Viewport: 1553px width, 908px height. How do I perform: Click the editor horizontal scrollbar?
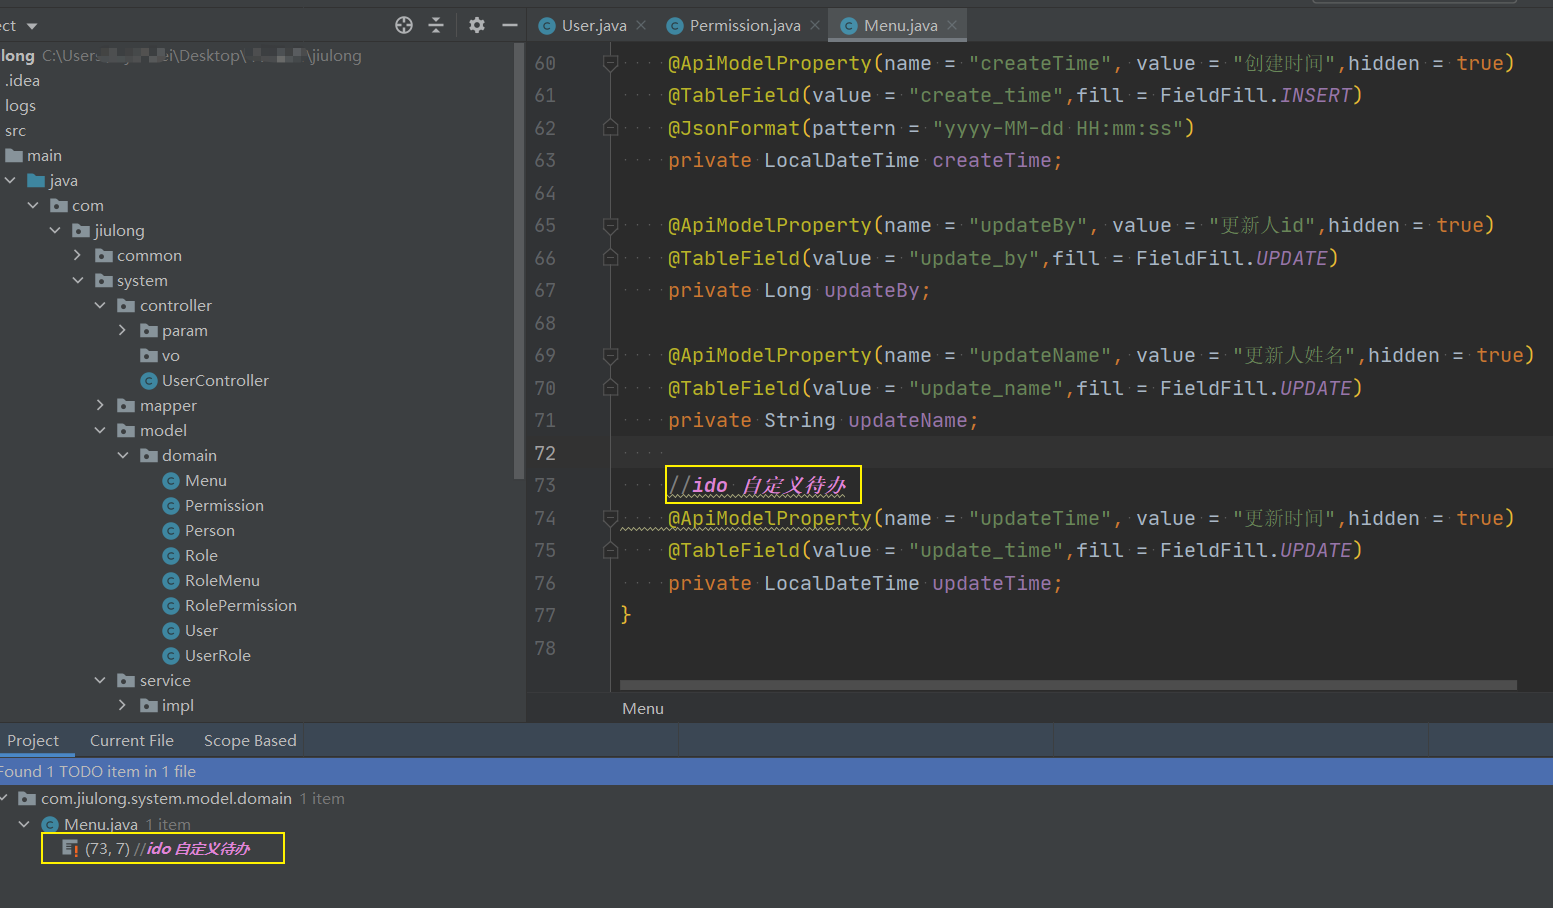click(1068, 685)
